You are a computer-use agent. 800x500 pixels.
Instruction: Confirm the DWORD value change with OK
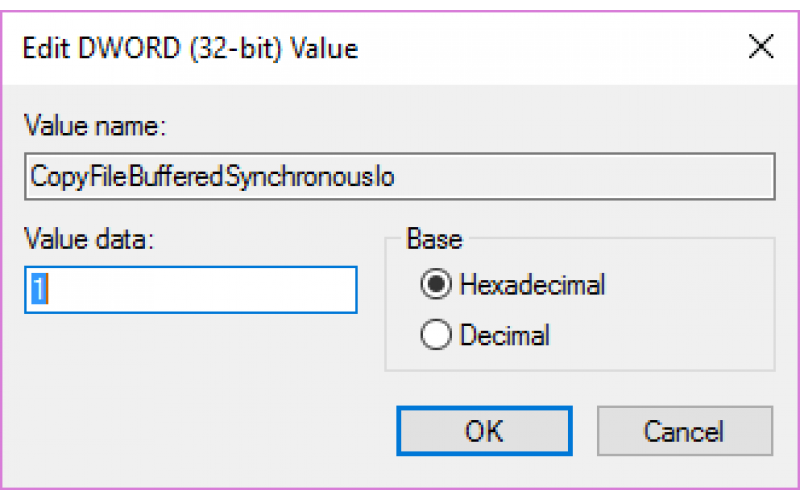(484, 431)
